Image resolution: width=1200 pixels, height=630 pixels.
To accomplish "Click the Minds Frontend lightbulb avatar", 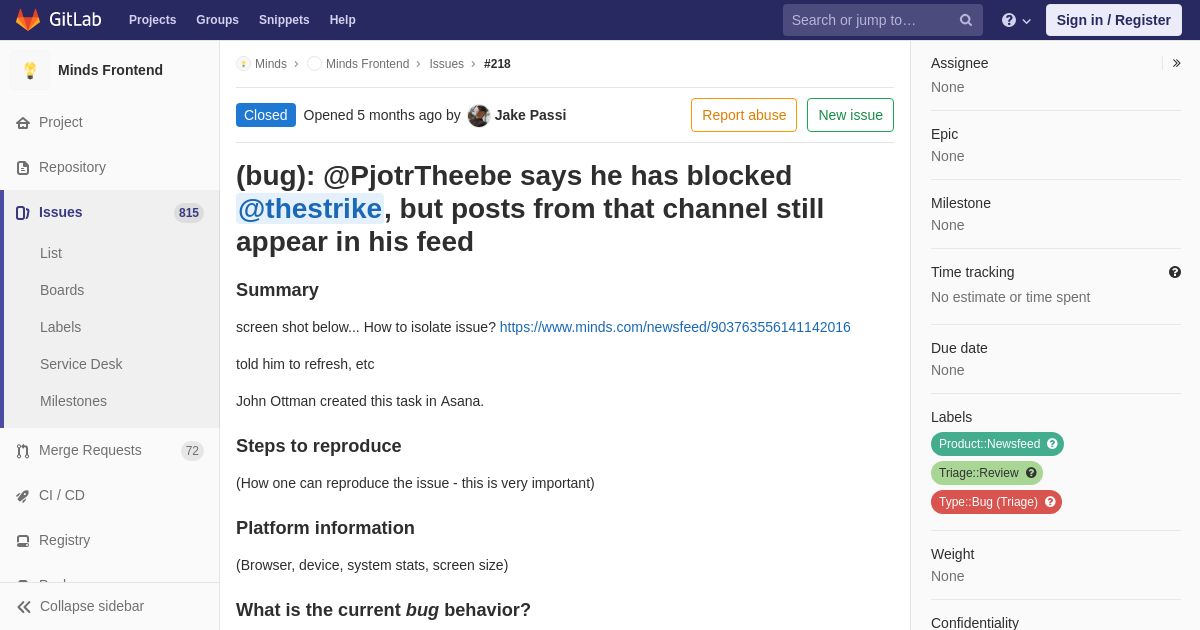I will [x=30, y=70].
